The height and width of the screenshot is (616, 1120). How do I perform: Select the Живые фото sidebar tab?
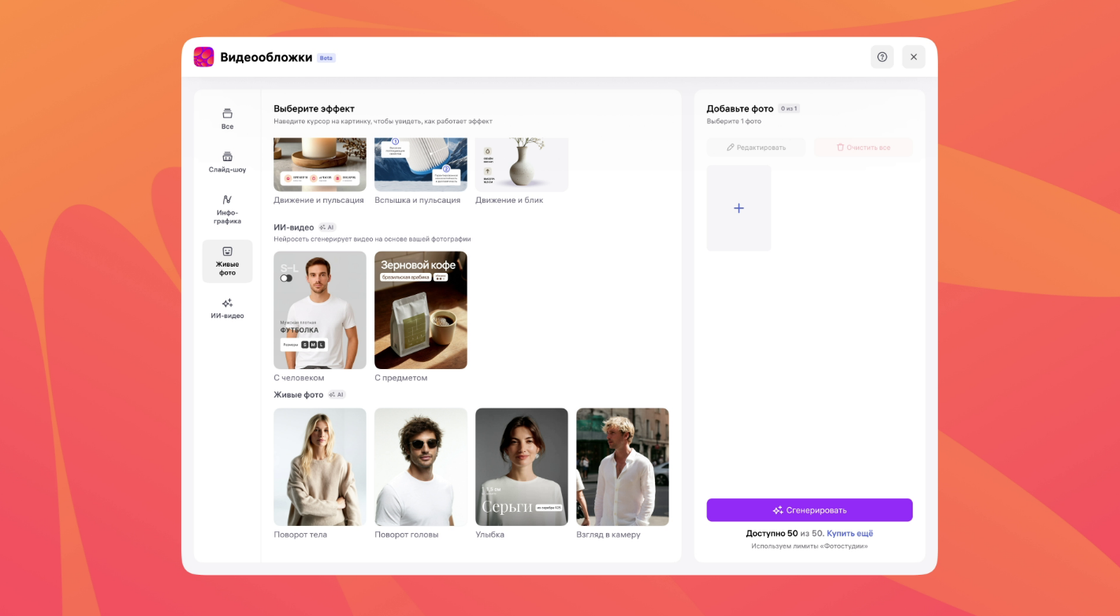227,260
